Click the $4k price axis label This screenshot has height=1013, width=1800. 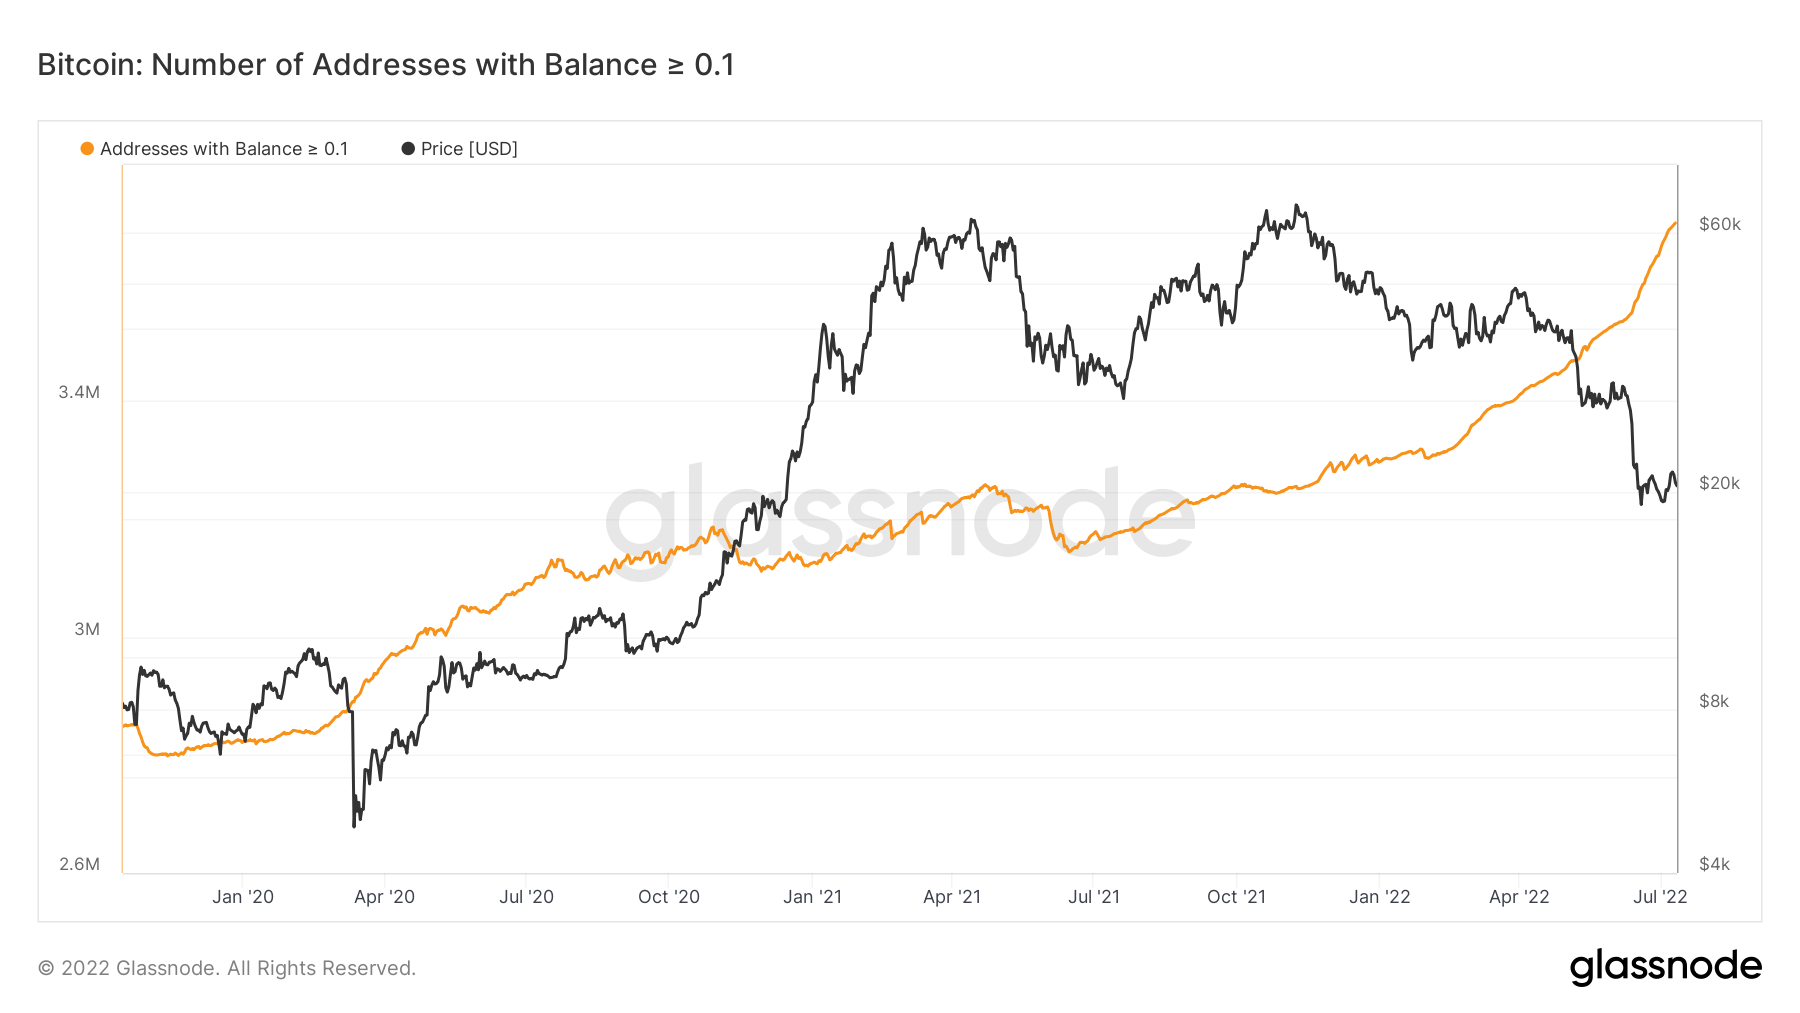pyautogui.click(x=1714, y=864)
